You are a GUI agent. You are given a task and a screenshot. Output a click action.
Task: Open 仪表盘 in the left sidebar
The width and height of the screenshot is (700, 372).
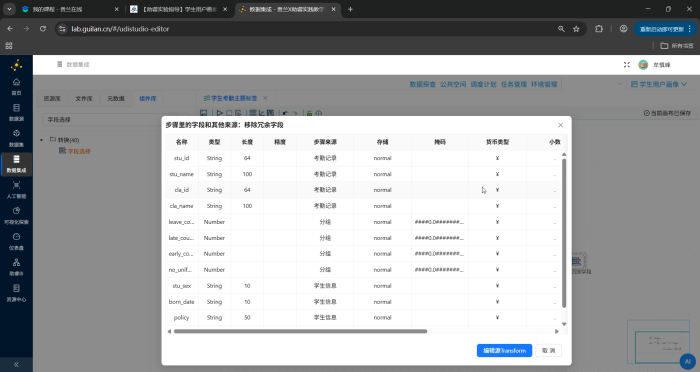16,241
